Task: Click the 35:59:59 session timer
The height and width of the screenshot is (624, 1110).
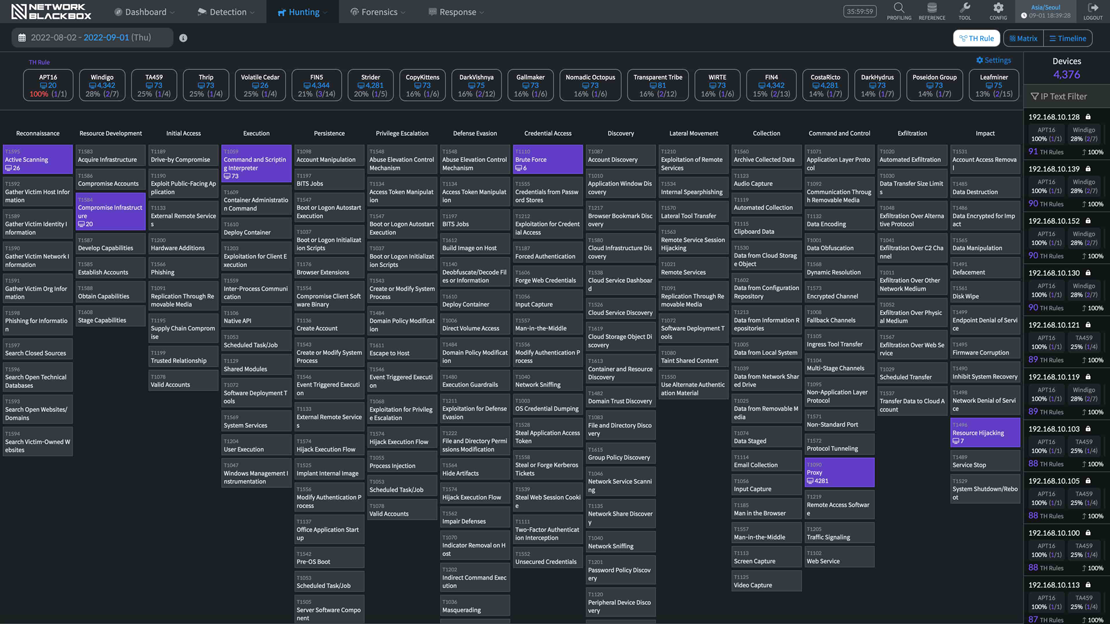Action: tap(859, 11)
